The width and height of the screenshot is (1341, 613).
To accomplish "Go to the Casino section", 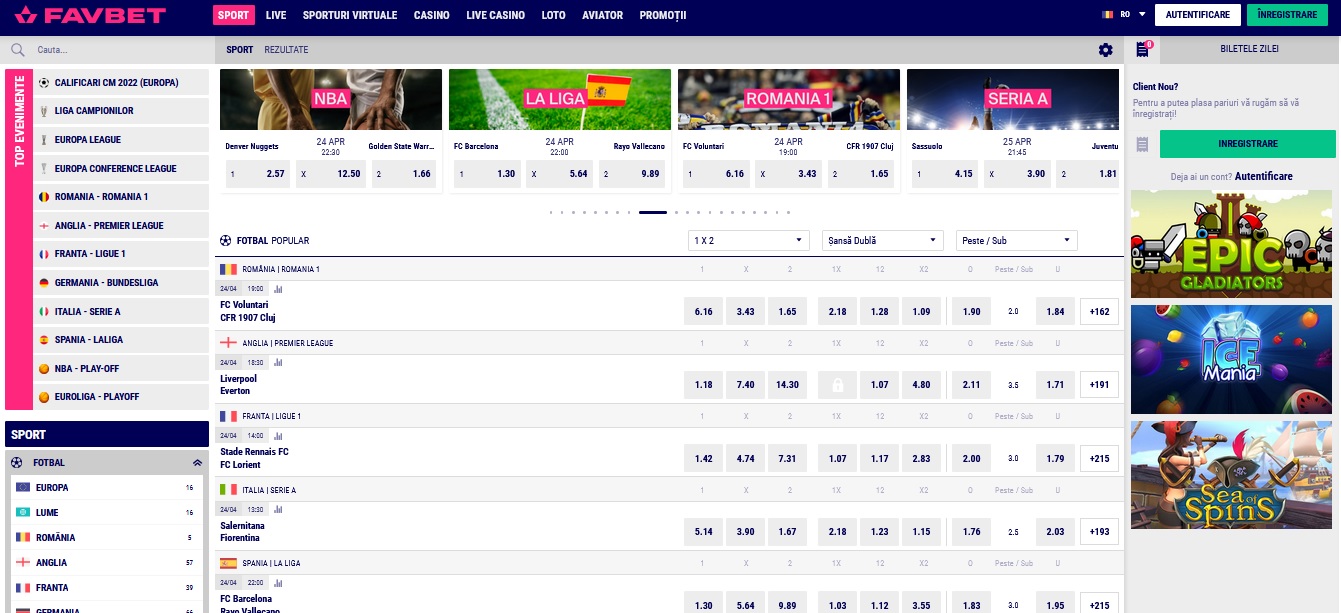I will pyautogui.click(x=431, y=16).
